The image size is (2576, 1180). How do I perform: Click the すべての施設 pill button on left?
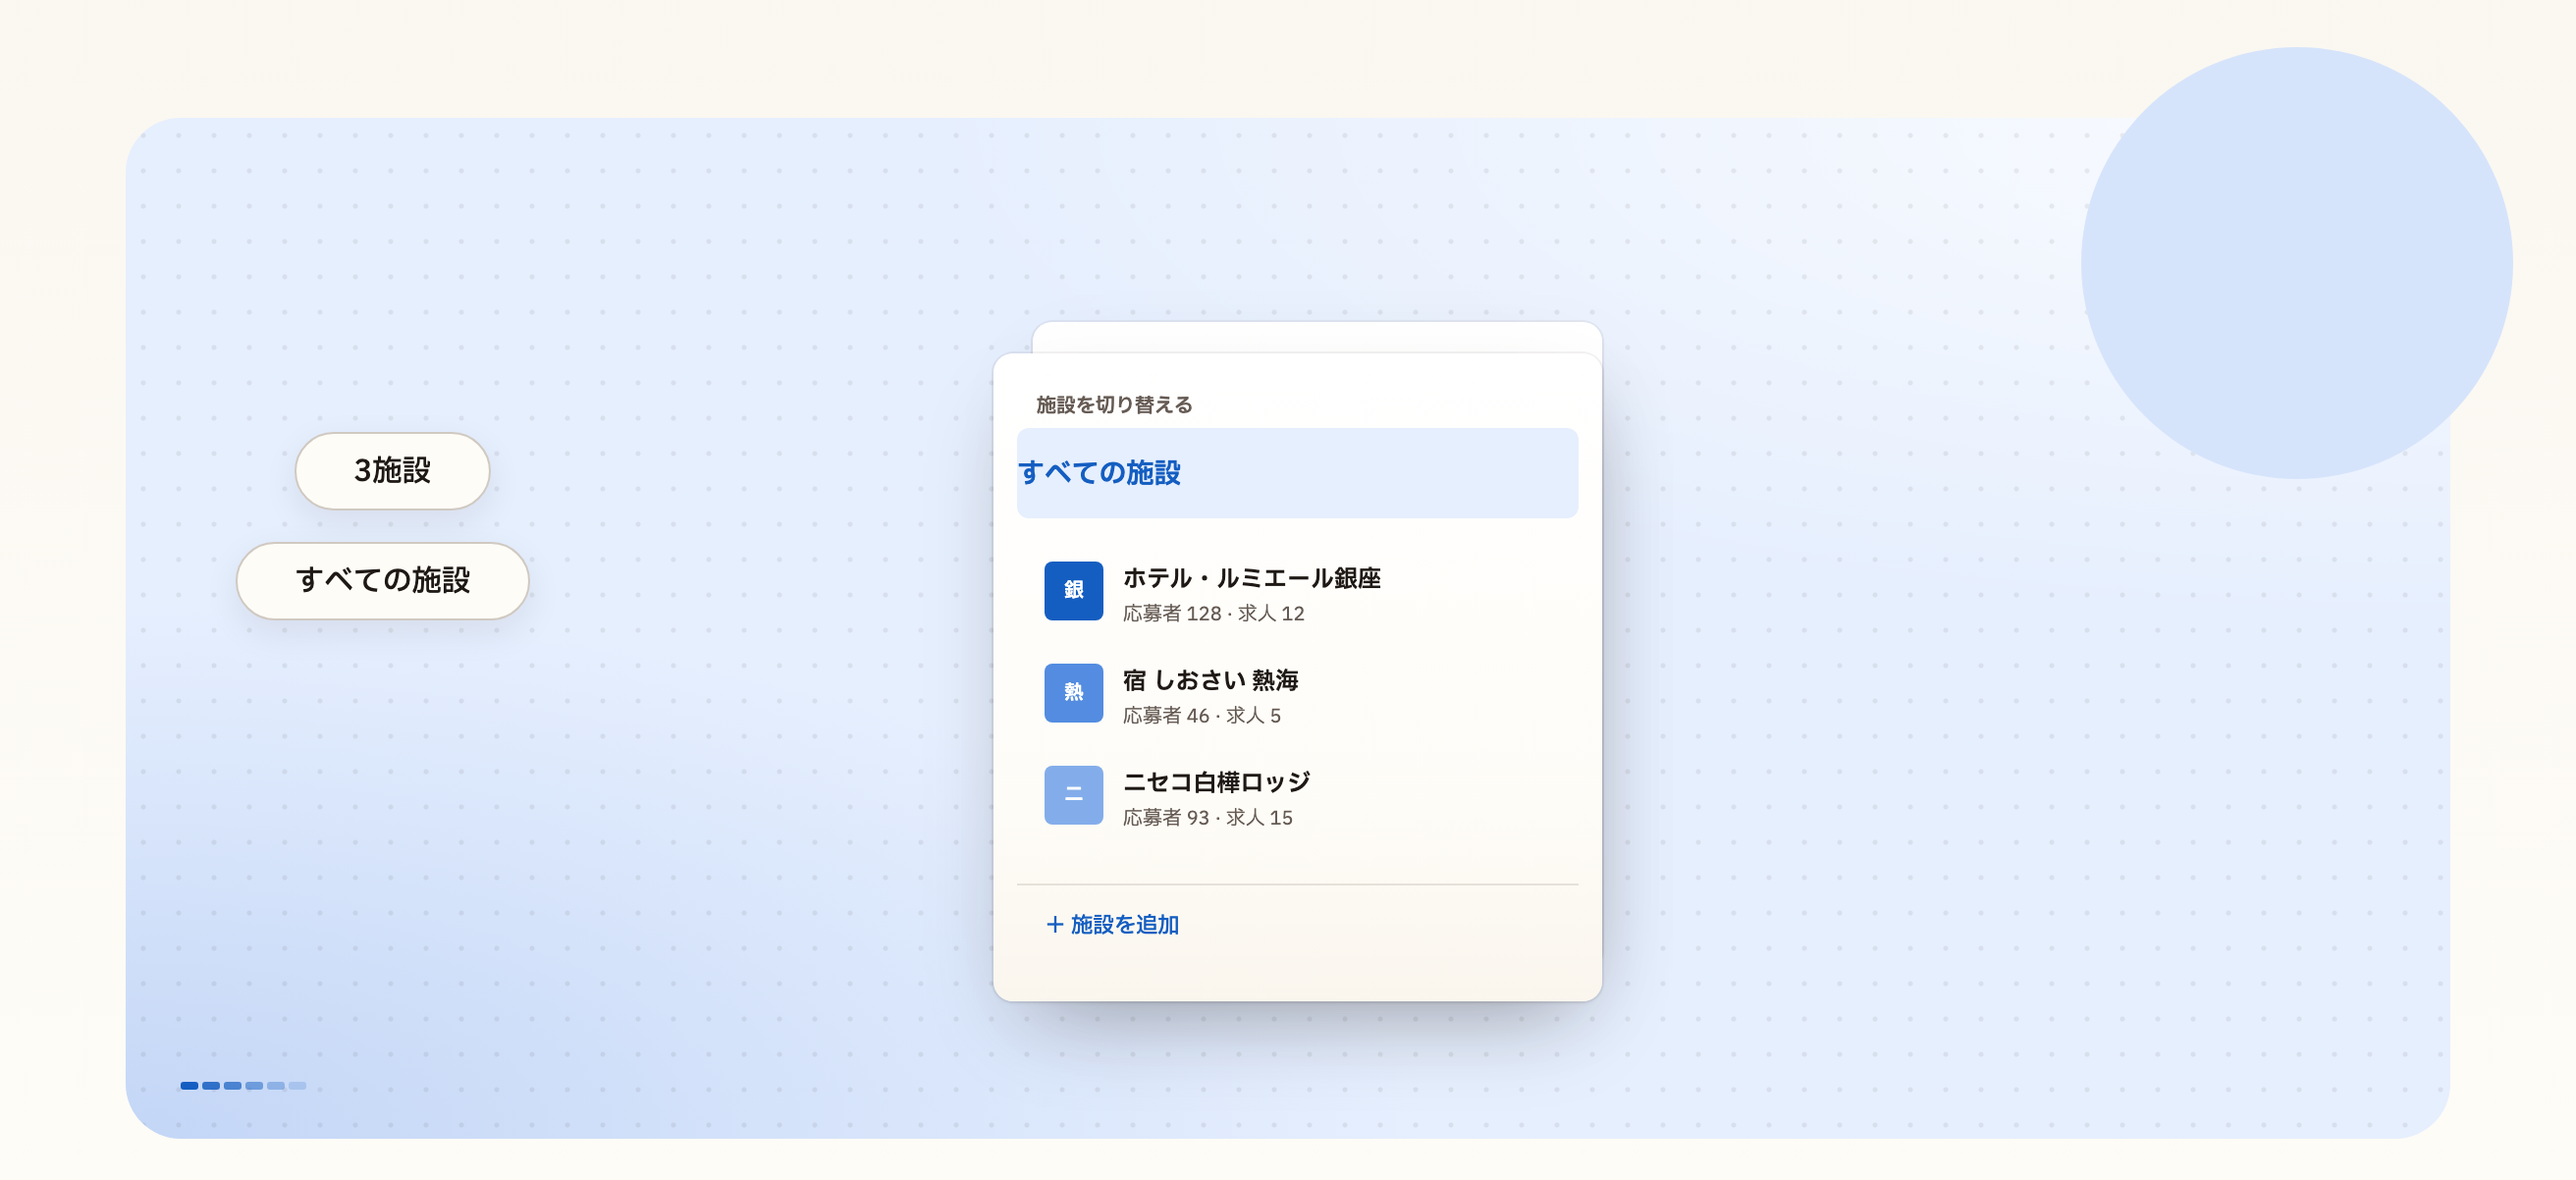click(382, 580)
